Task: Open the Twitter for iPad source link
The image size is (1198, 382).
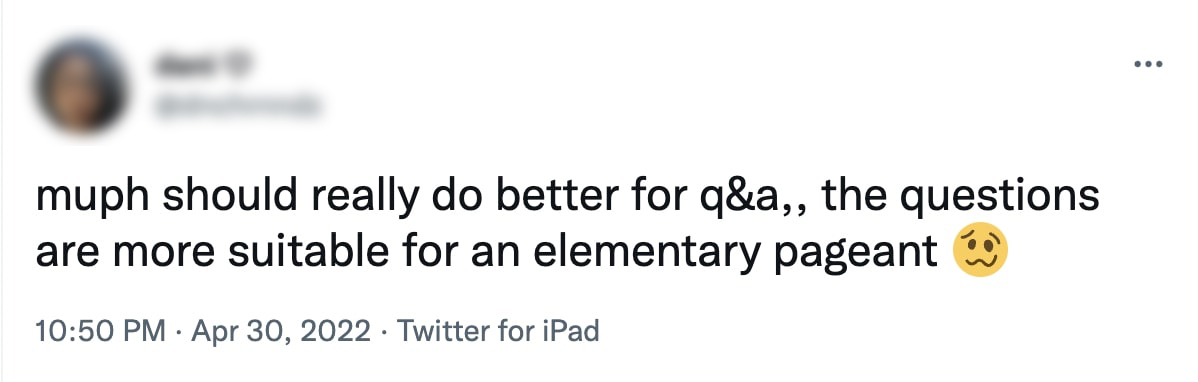Action: pyautogui.click(x=498, y=331)
